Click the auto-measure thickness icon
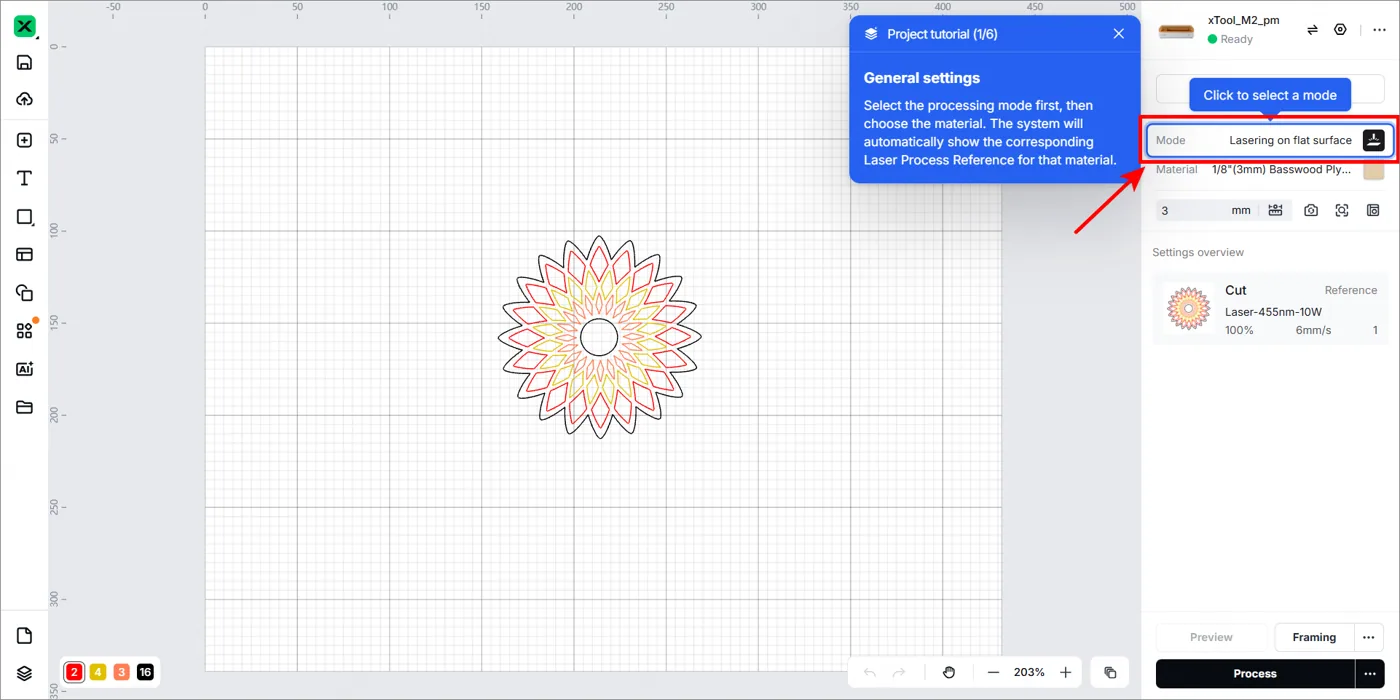This screenshot has height=700, width=1400. (1275, 210)
